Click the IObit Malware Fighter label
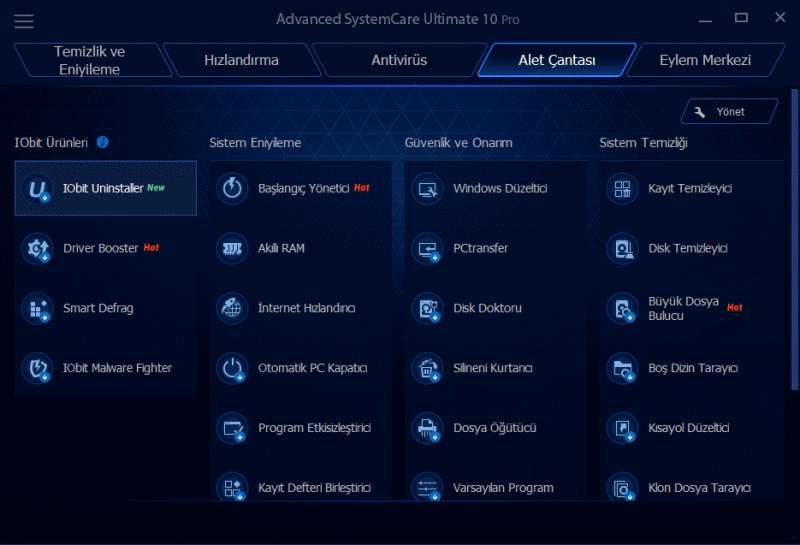This screenshot has width=800, height=545. point(117,368)
